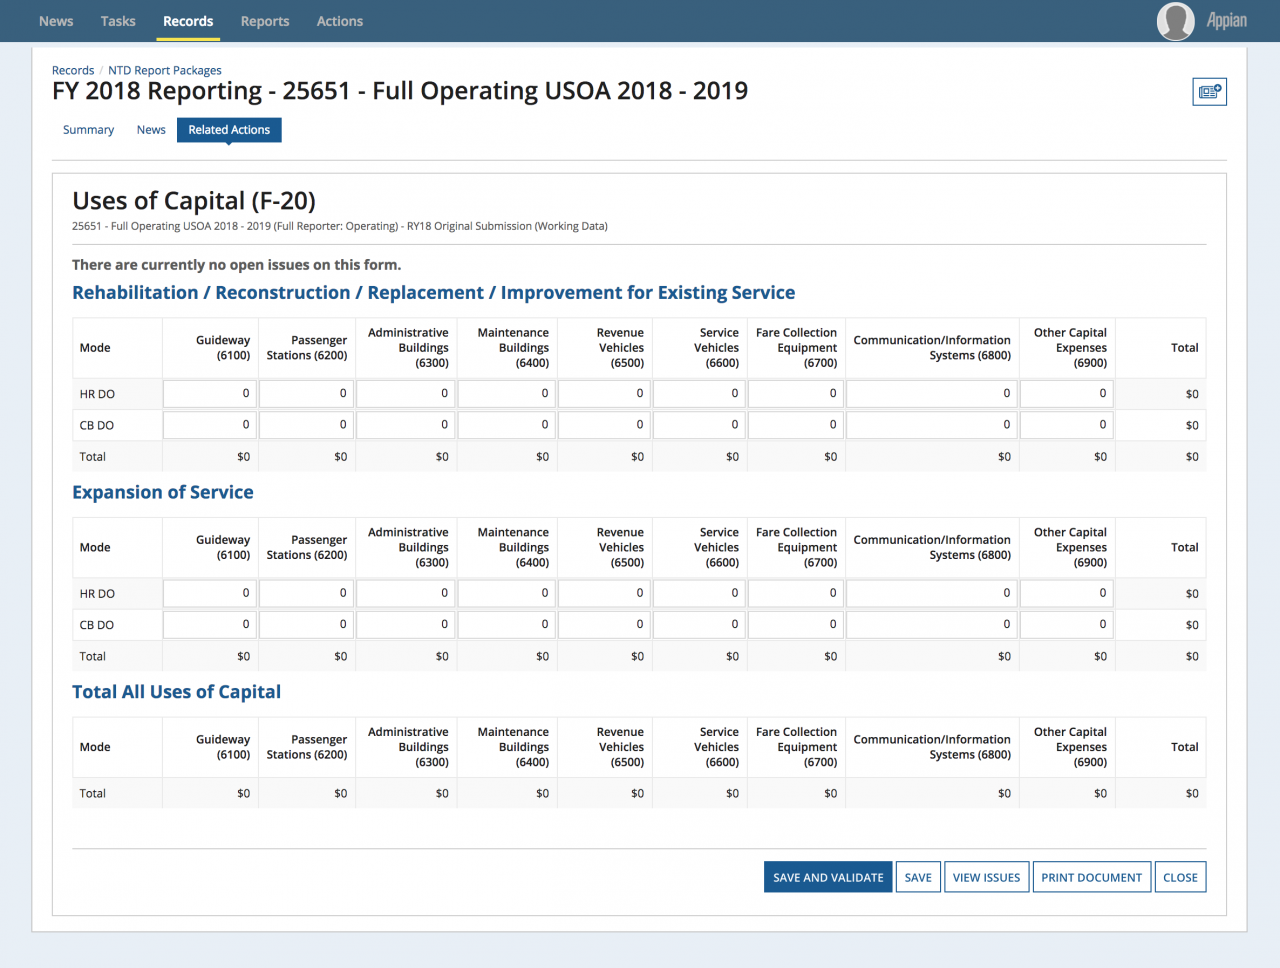Edit Rehabilitation CB DO Revenue Vehicles (6500) field
Image resolution: width=1280 pixels, height=968 pixels.
604,425
